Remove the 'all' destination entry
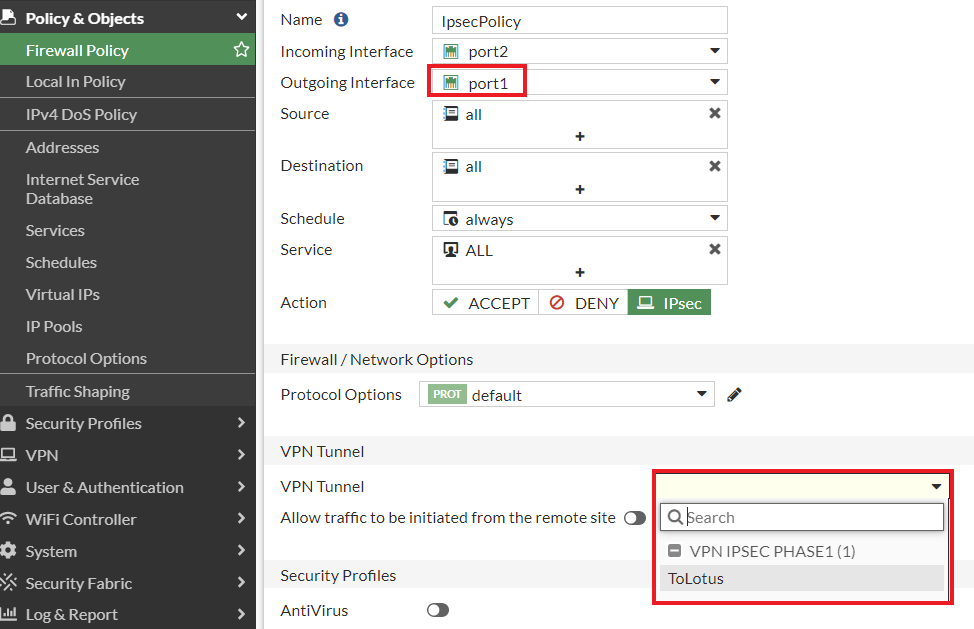Image resolution: width=974 pixels, height=629 pixels. [715, 166]
